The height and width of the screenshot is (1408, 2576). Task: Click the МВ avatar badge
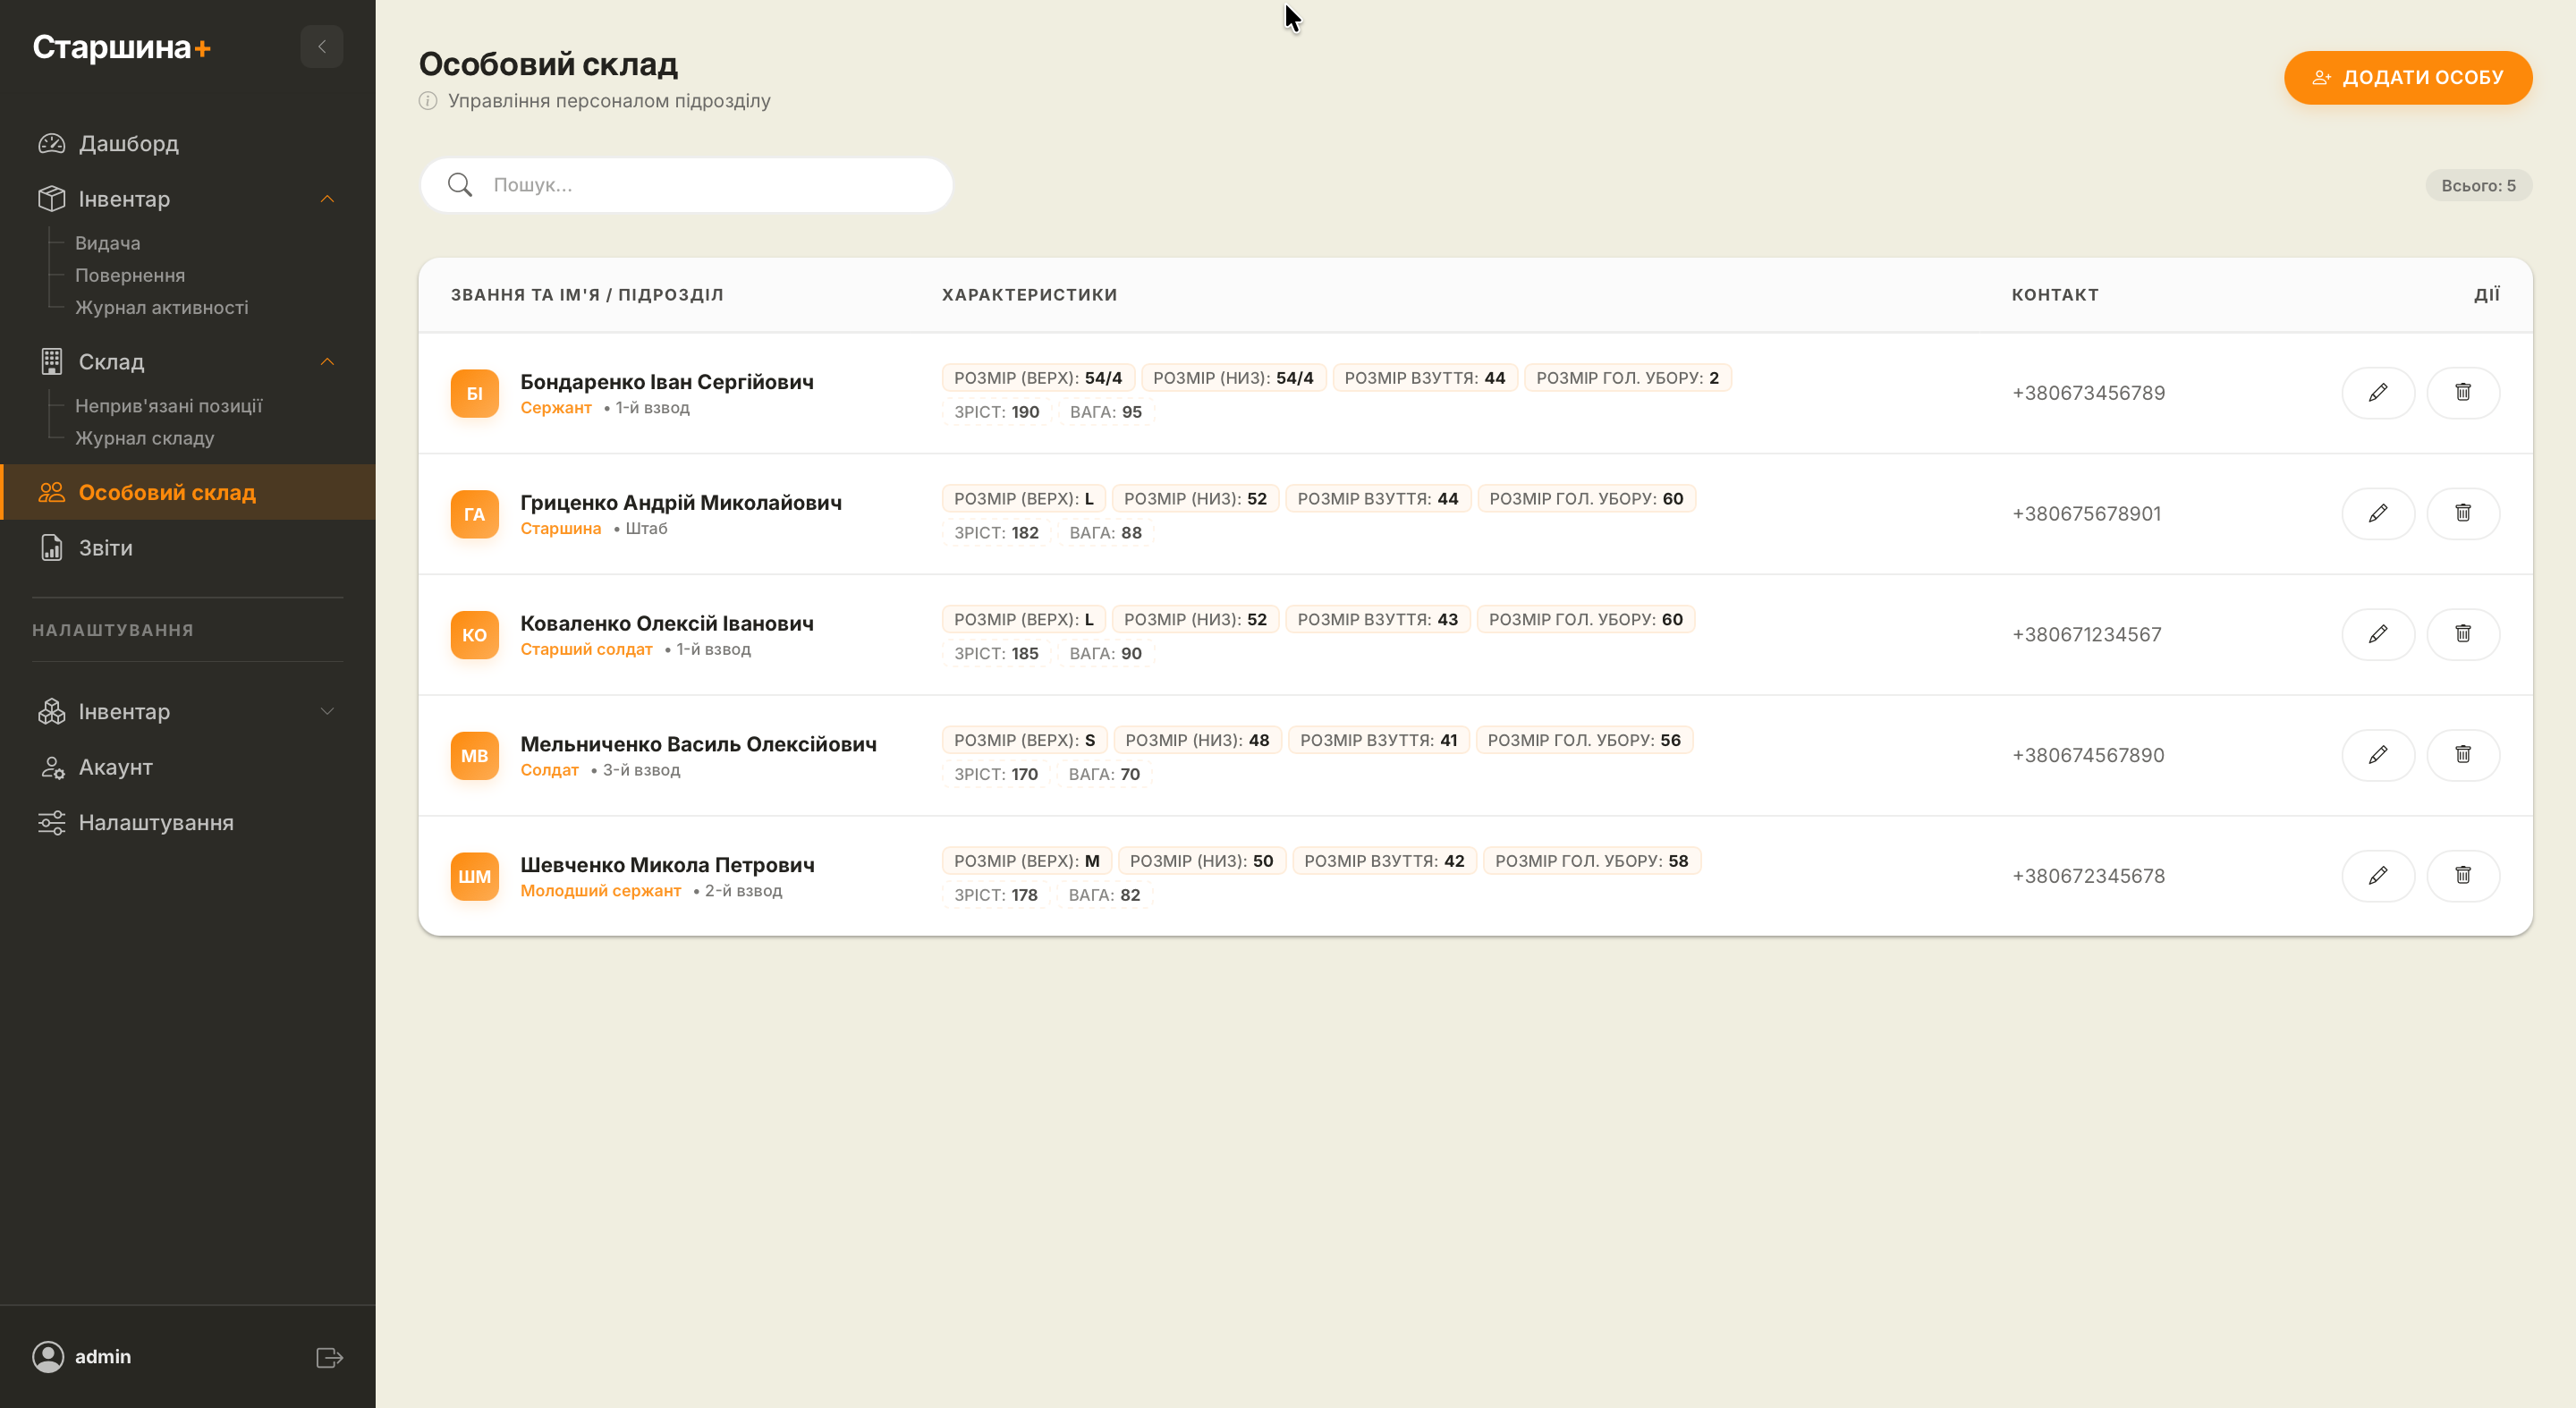click(474, 755)
